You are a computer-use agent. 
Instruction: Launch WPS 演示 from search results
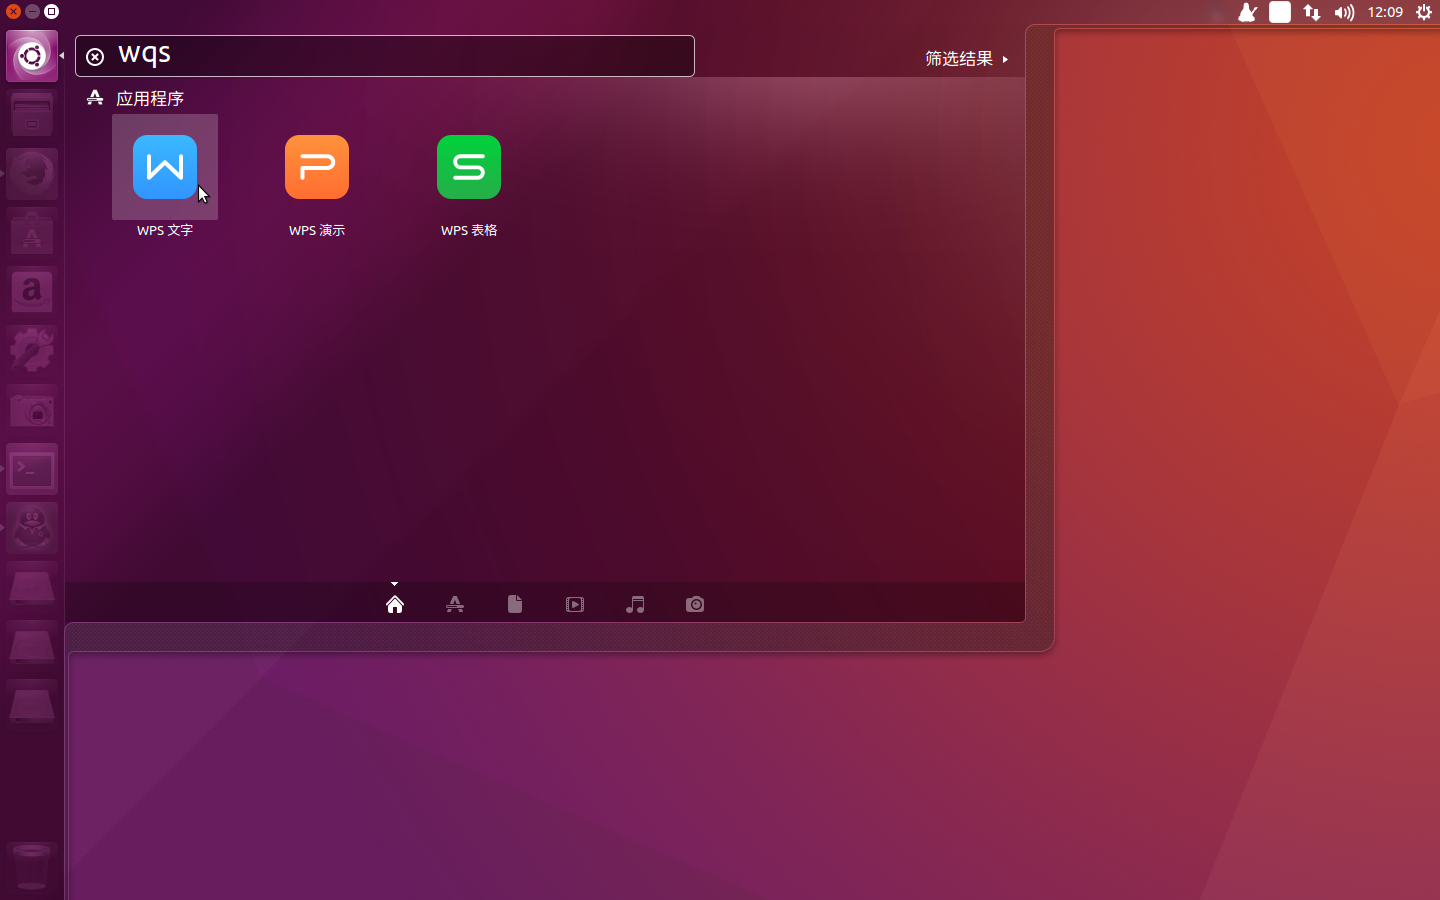click(316, 167)
